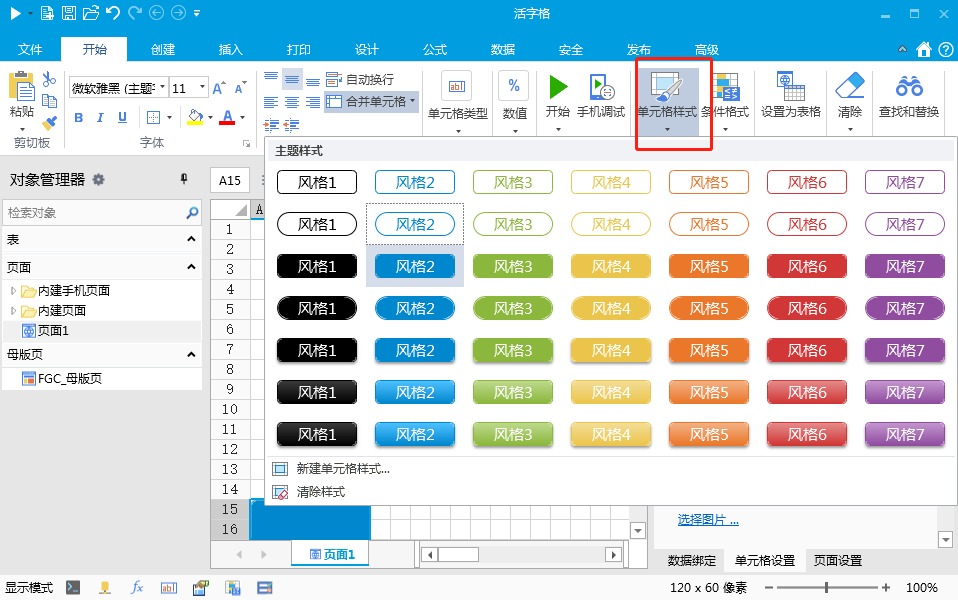Click the yellow fill color bucket
This screenshot has width=958, height=600.
click(x=195, y=117)
